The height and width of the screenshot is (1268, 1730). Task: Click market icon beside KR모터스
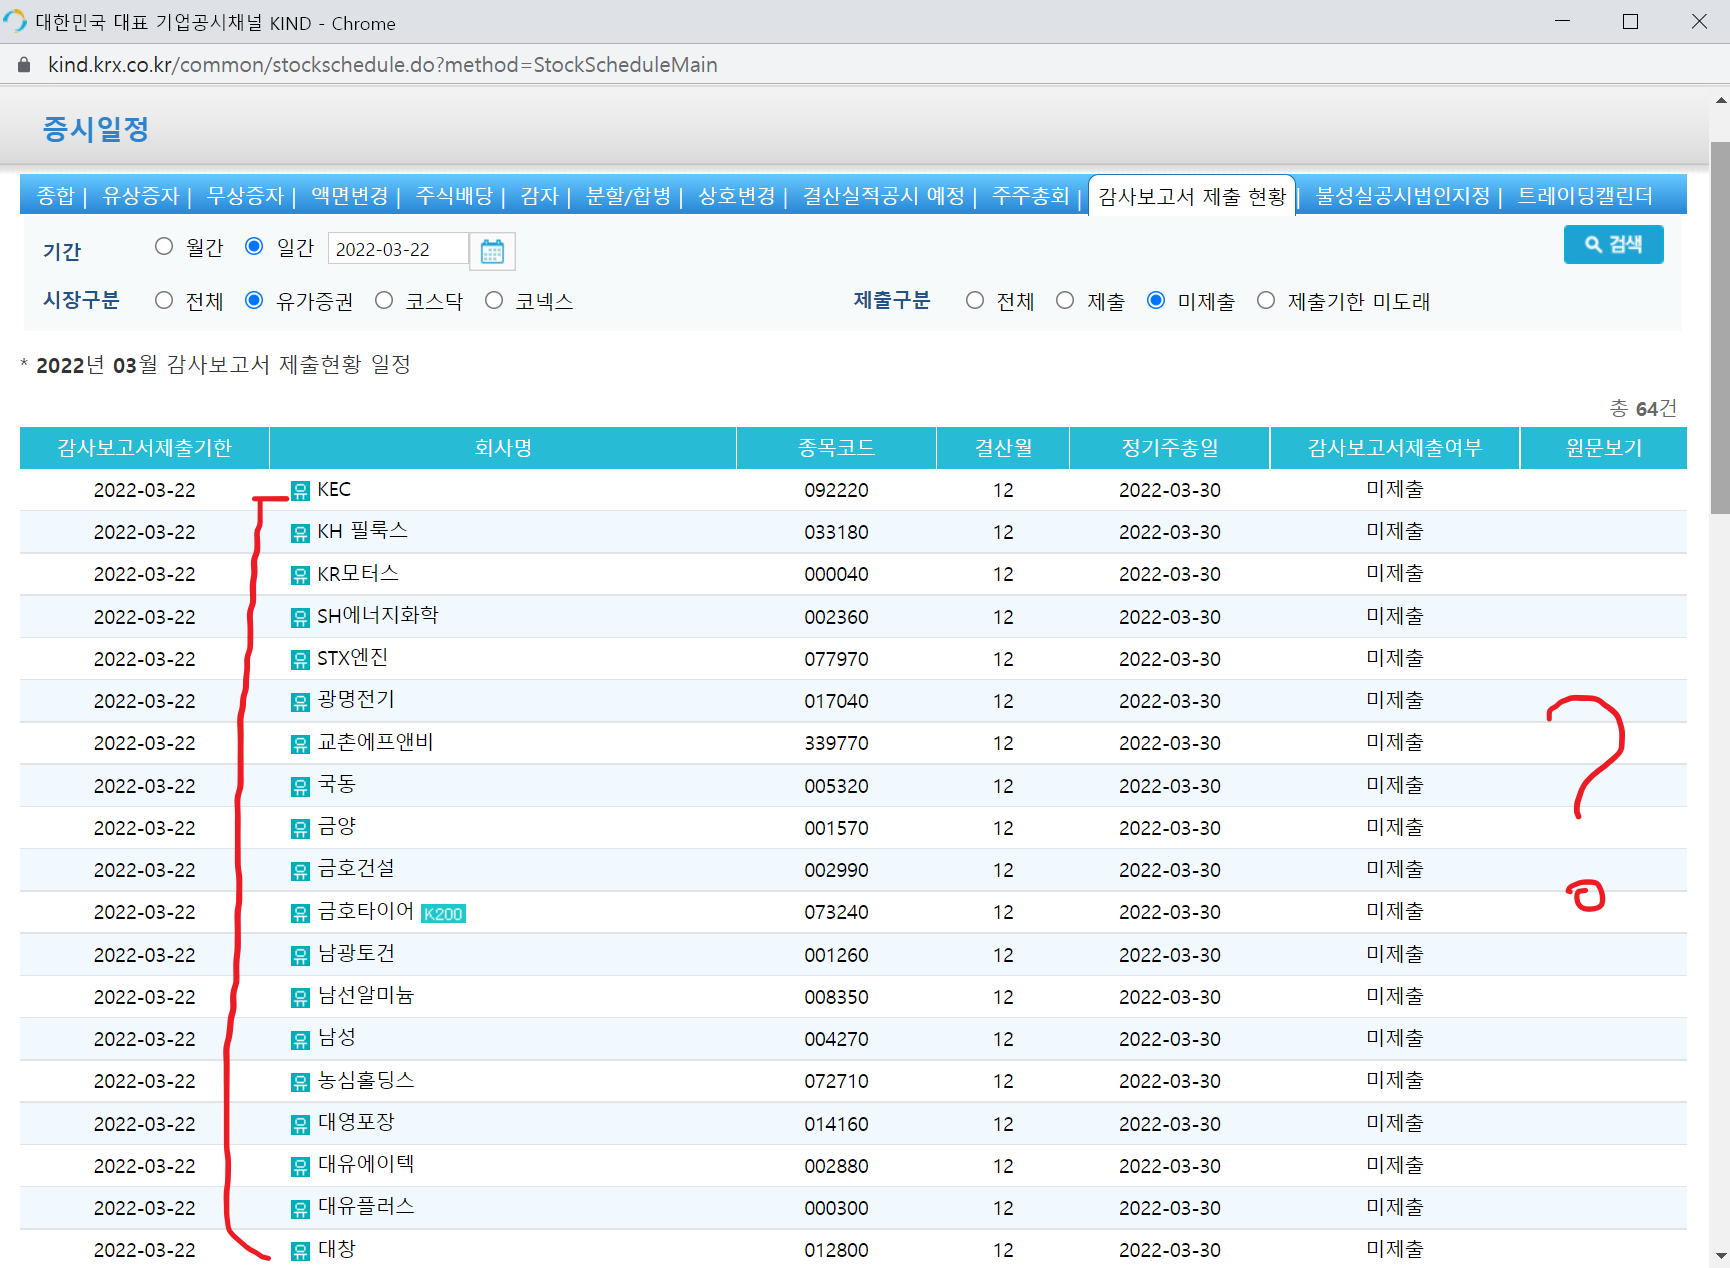tap(300, 575)
